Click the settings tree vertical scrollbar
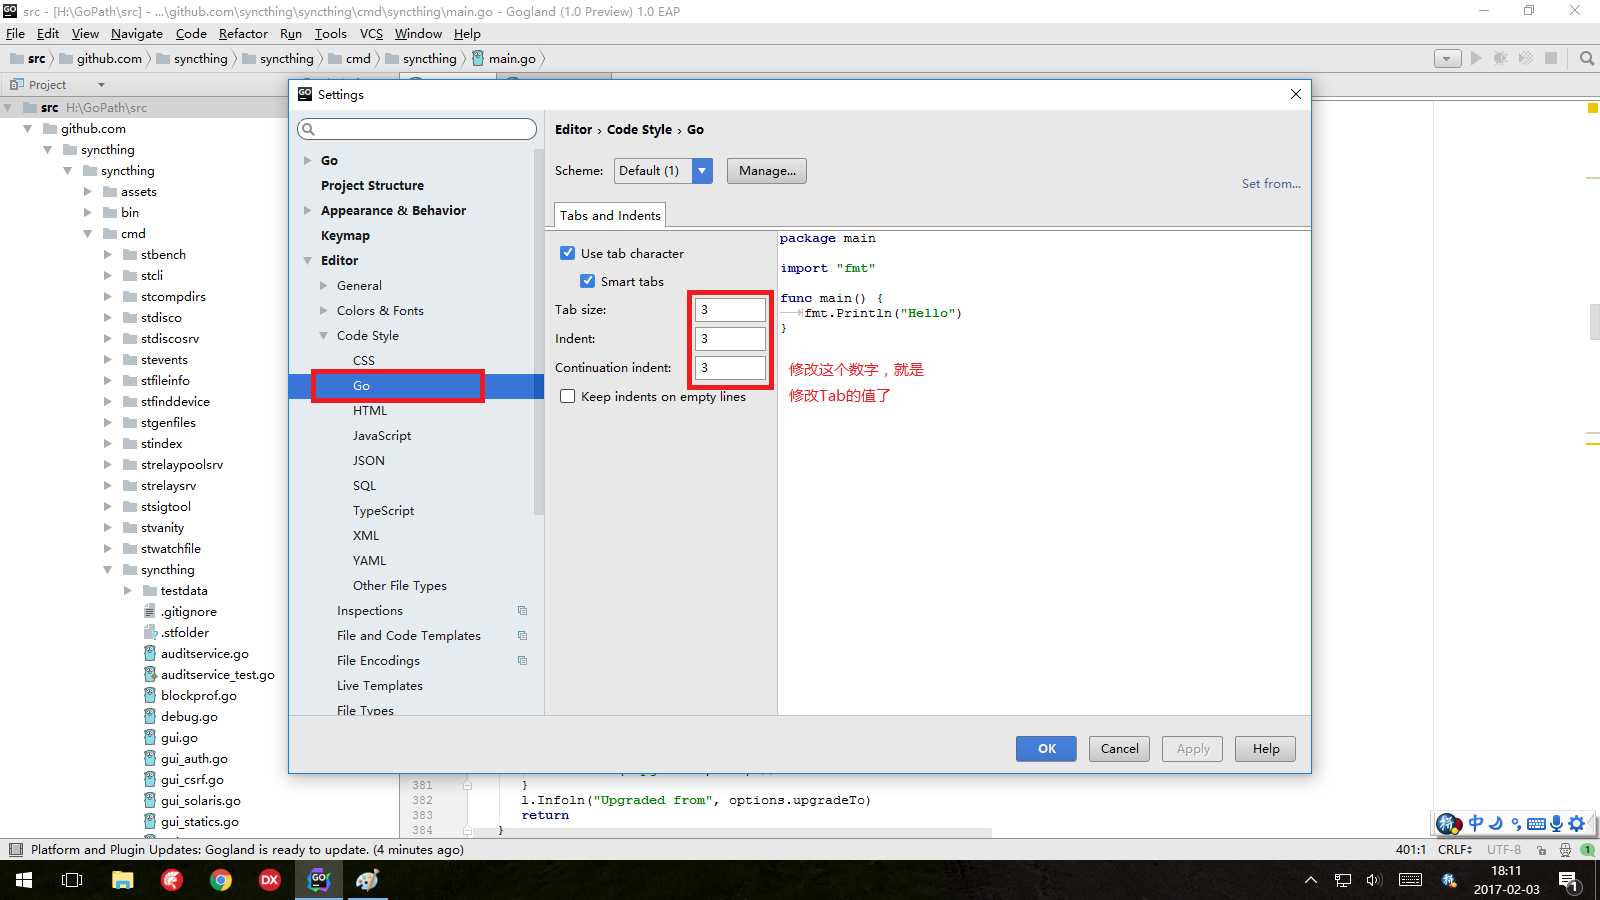 point(539,330)
